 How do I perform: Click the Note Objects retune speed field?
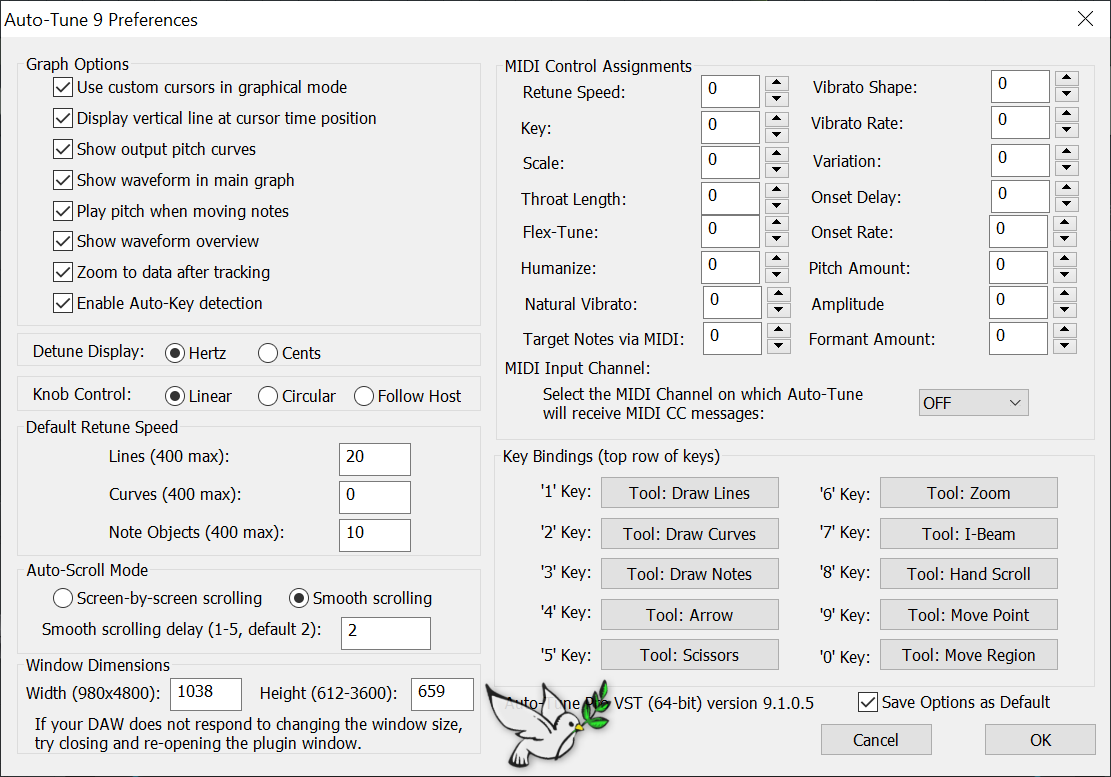(375, 535)
